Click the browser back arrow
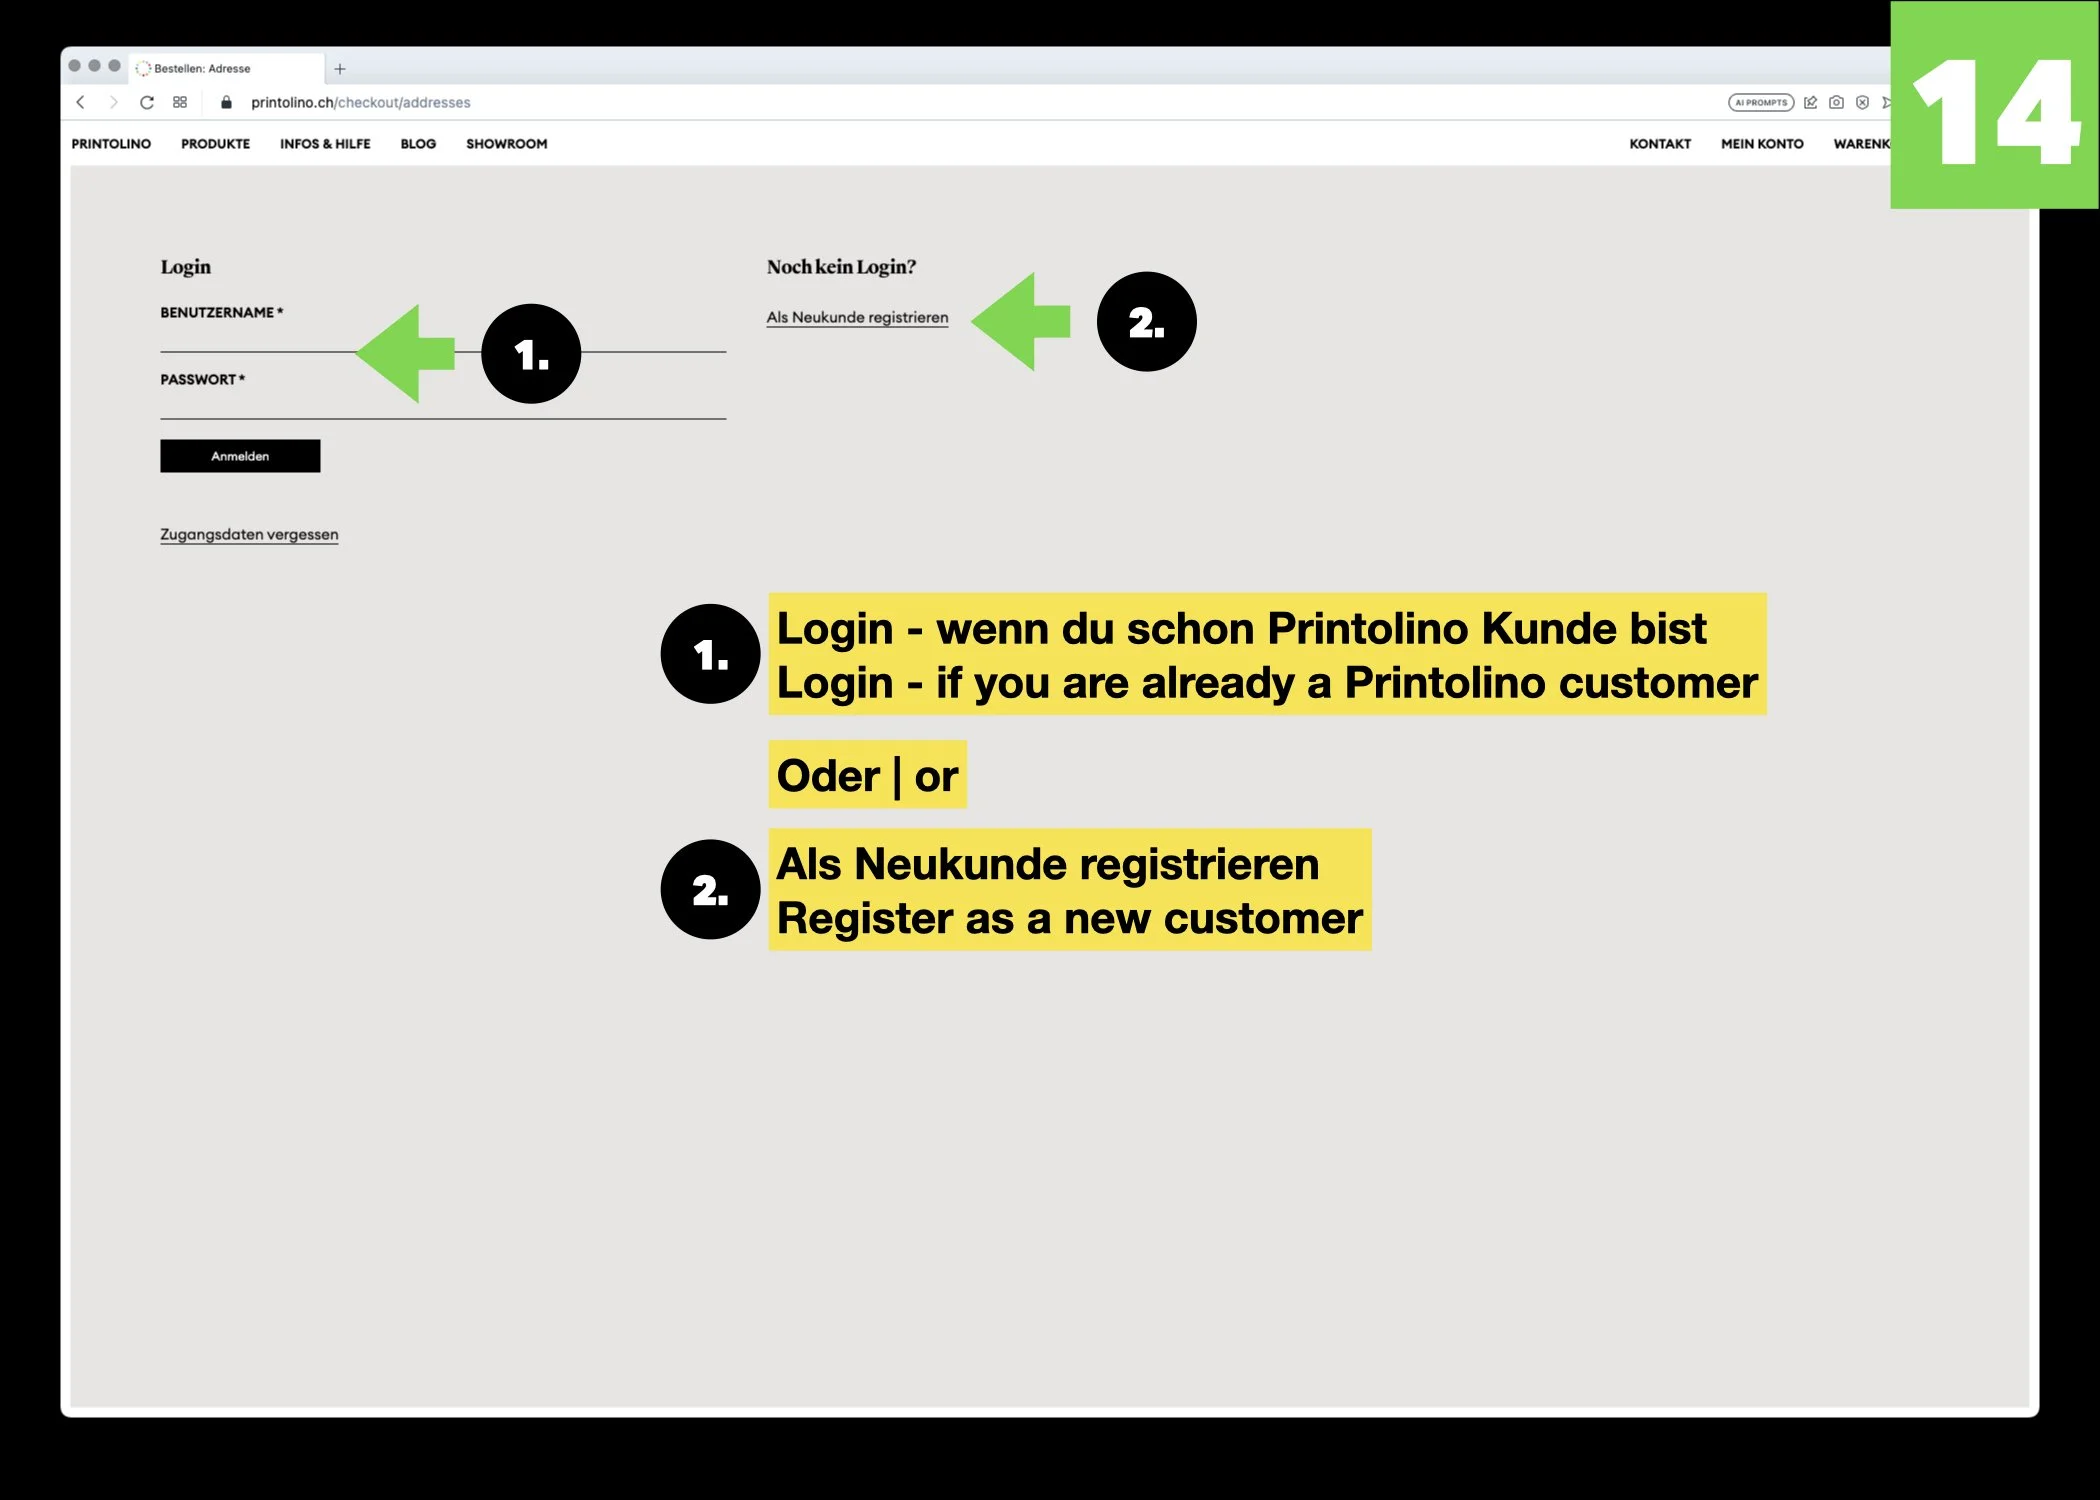Screen dimensions: 2100x1500 click(x=81, y=102)
